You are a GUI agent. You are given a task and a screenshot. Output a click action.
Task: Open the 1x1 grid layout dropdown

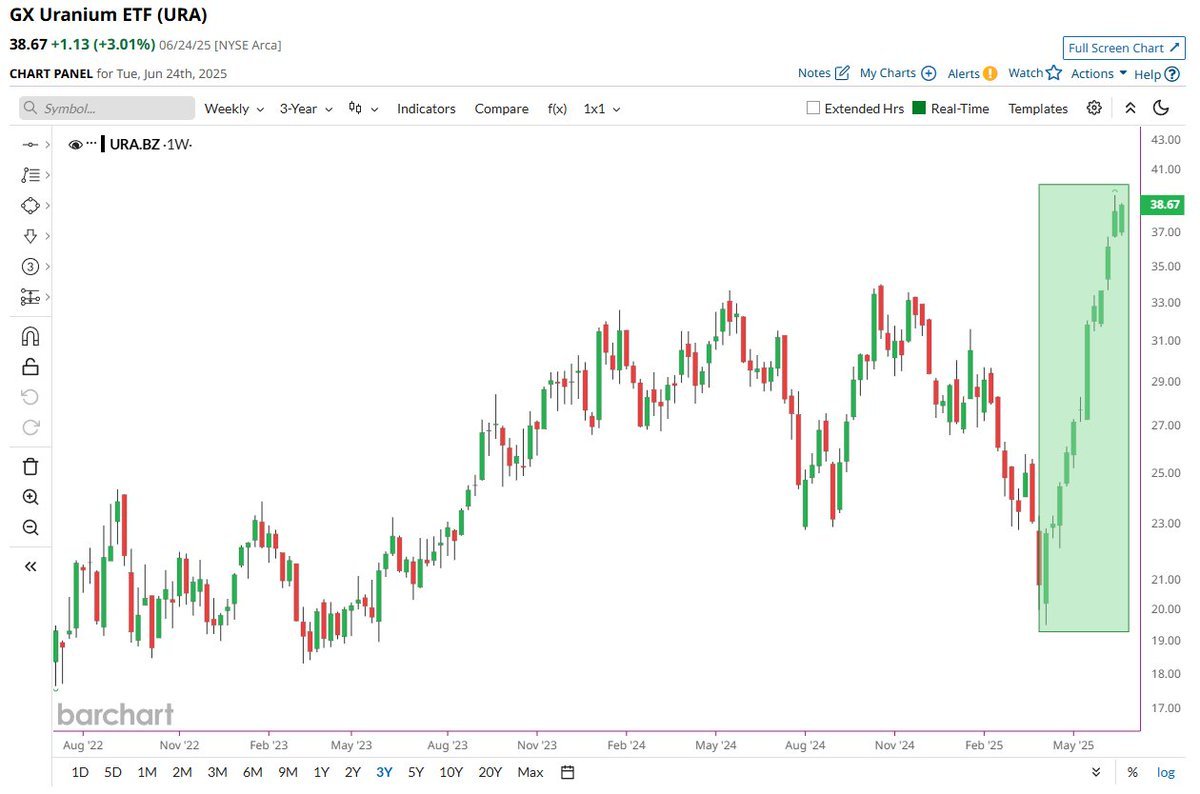tap(602, 108)
